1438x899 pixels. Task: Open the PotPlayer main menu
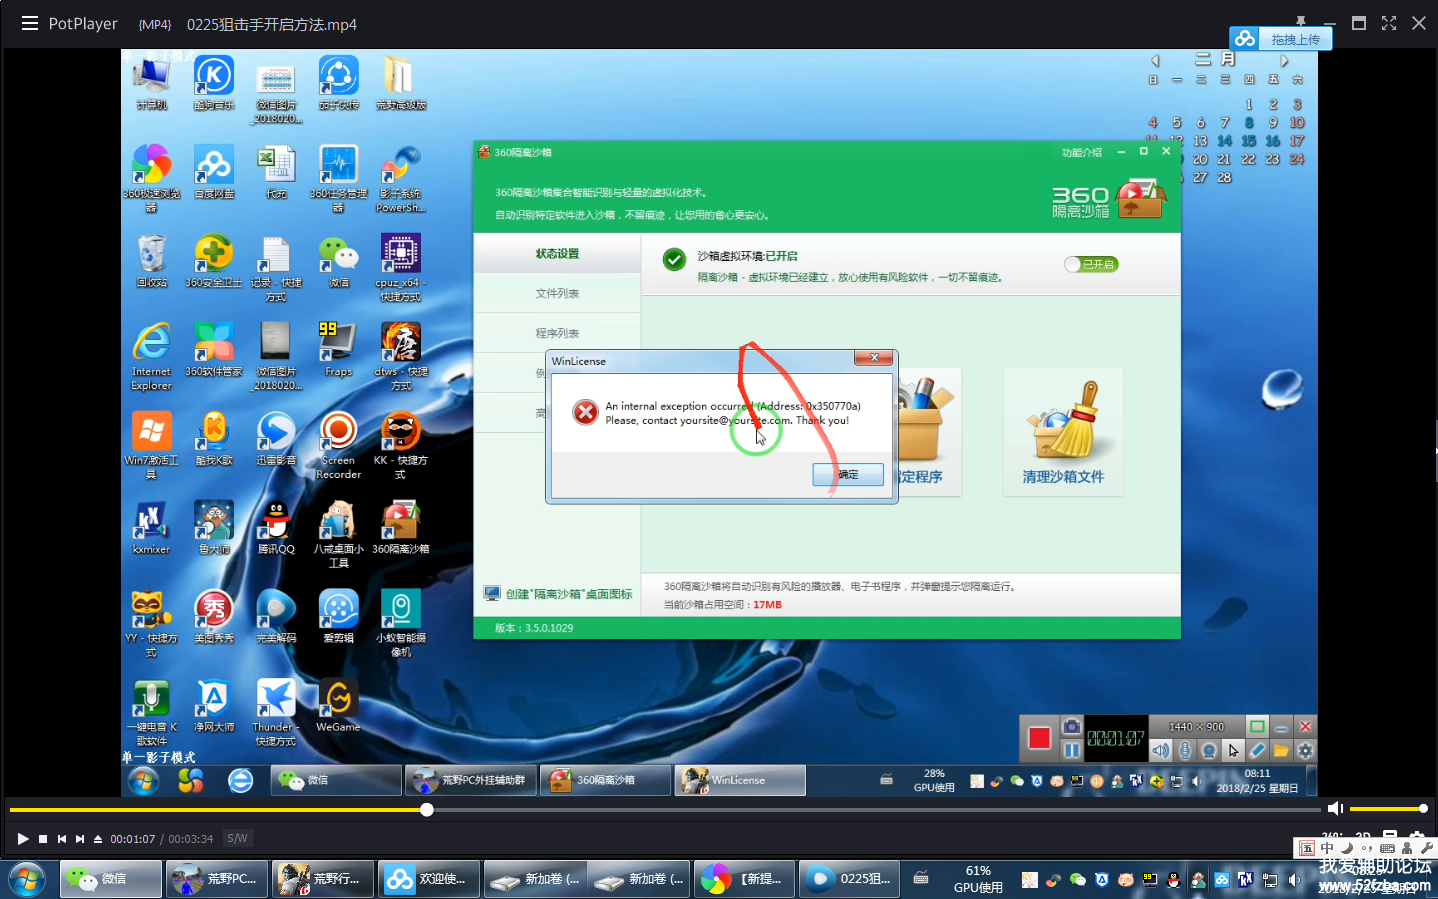pos(29,23)
